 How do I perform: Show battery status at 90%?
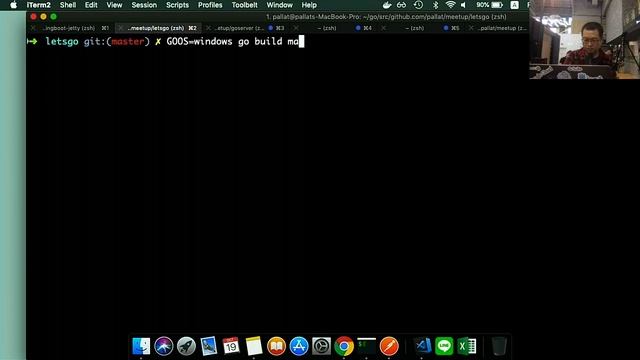pos(489,5)
